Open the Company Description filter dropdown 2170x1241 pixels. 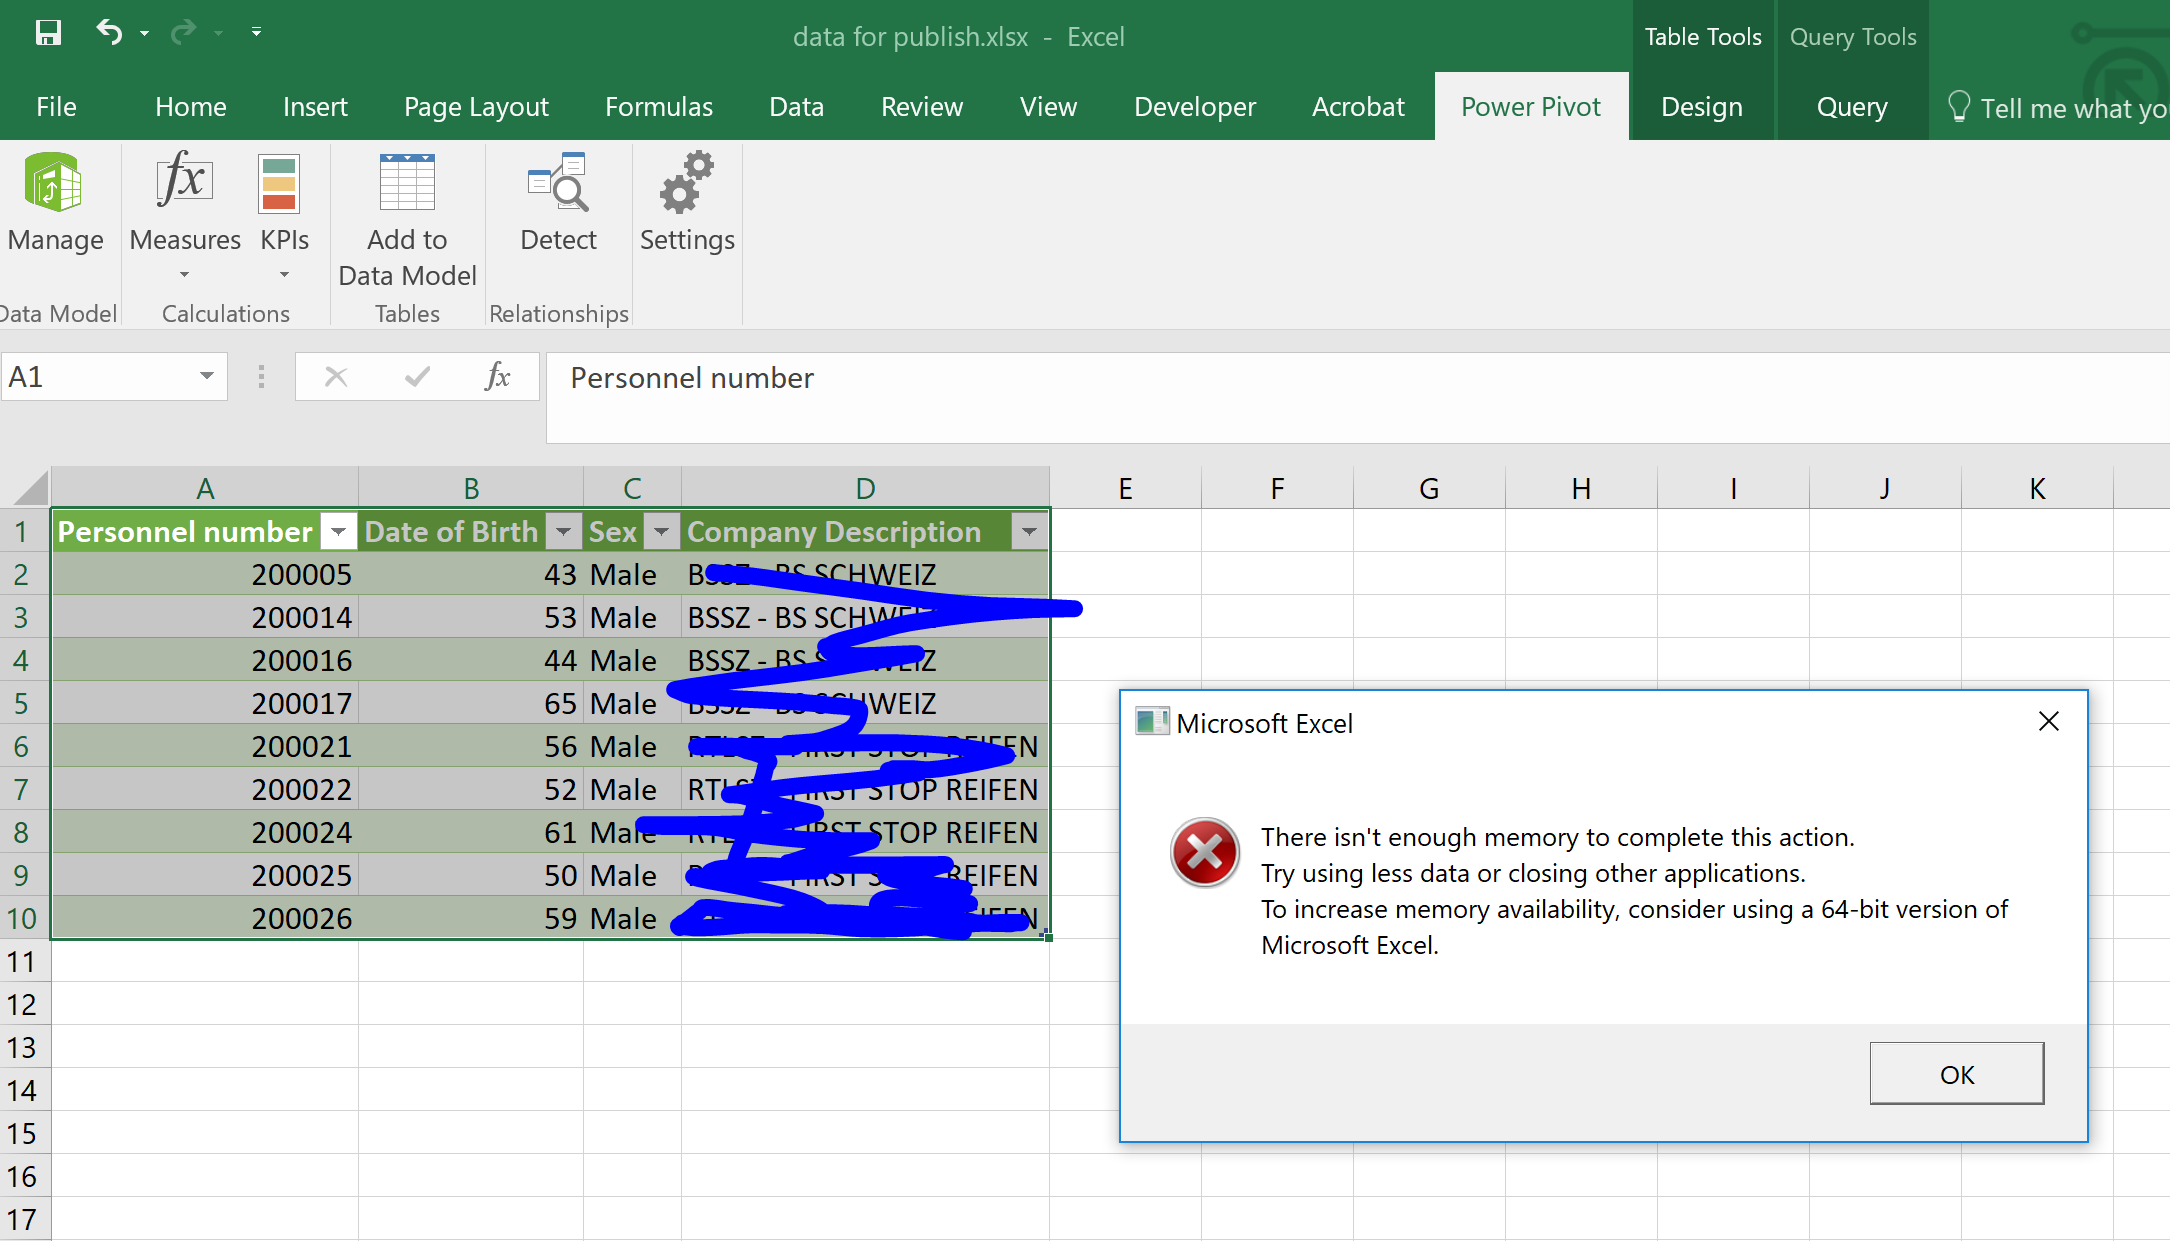pos(1029,532)
